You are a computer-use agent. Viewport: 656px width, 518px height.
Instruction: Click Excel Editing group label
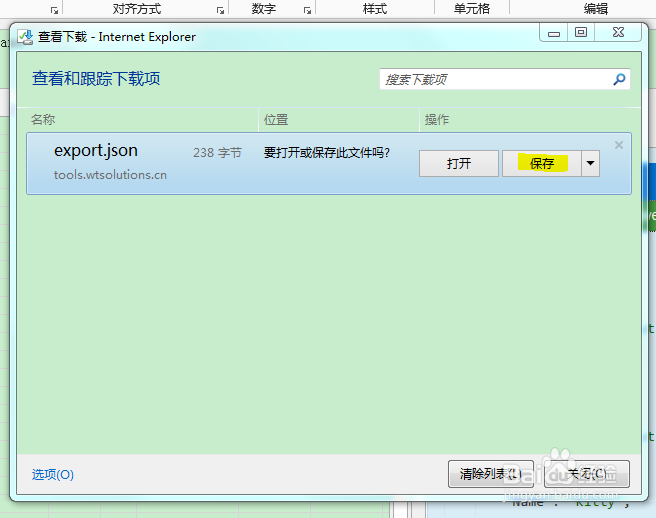point(596,9)
